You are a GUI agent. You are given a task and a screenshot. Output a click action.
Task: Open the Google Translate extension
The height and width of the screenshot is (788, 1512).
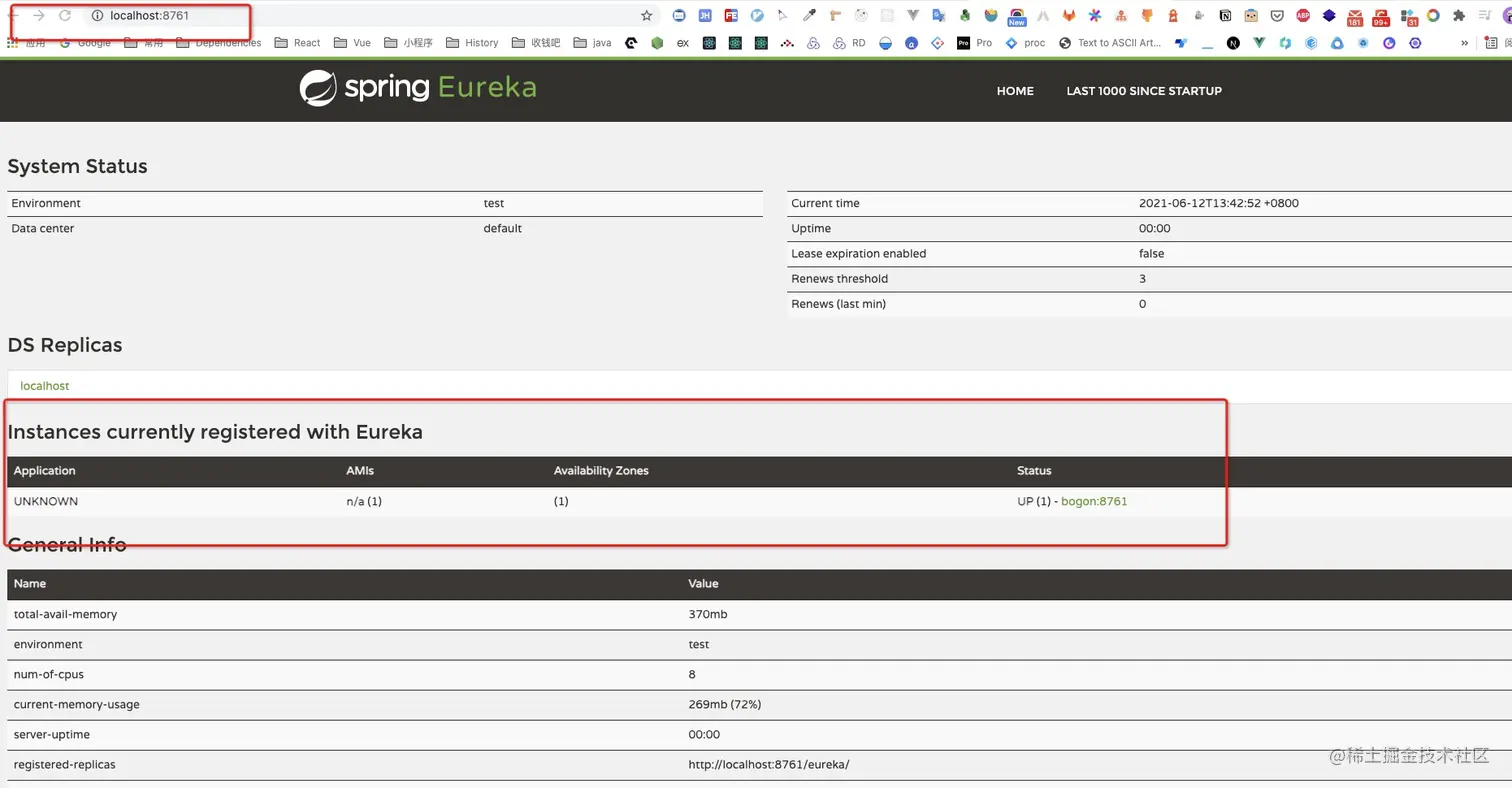pyautogui.click(x=939, y=15)
